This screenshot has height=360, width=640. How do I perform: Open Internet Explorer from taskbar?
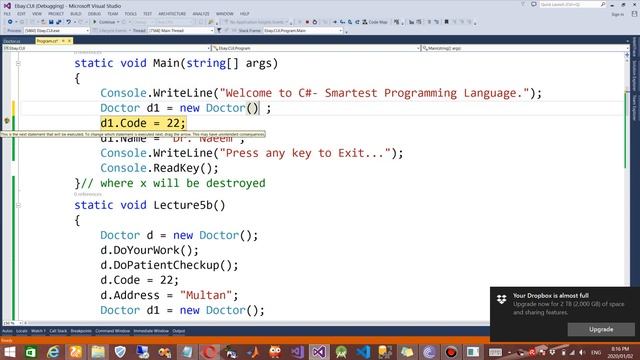[x=53, y=352]
